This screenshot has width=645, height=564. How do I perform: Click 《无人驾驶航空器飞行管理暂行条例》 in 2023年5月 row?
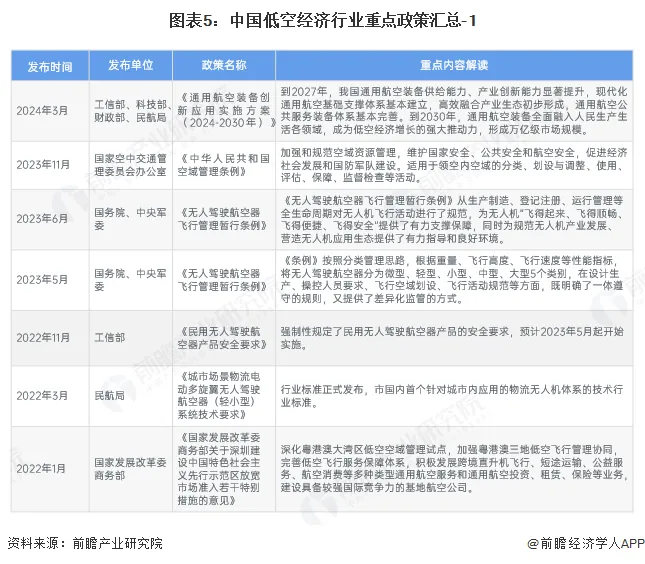point(223,280)
